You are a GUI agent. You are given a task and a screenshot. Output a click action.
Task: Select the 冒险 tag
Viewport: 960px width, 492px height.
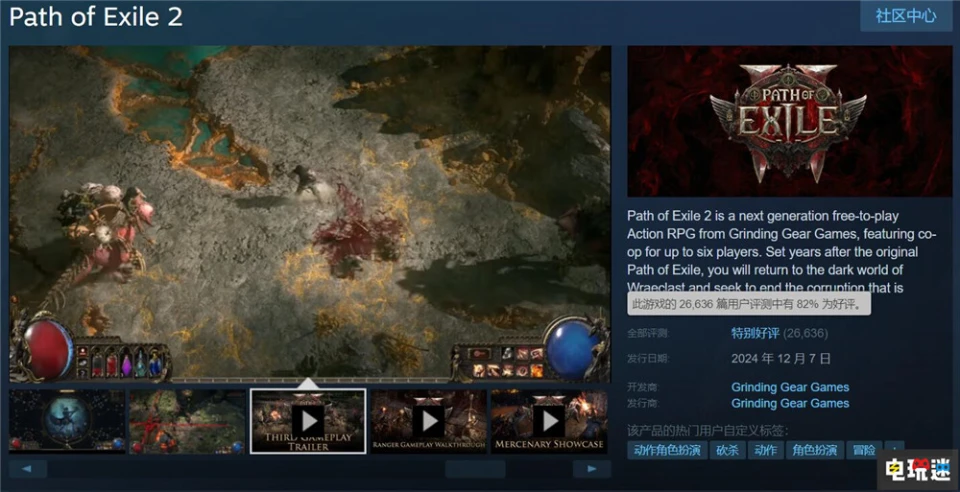tap(863, 451)
